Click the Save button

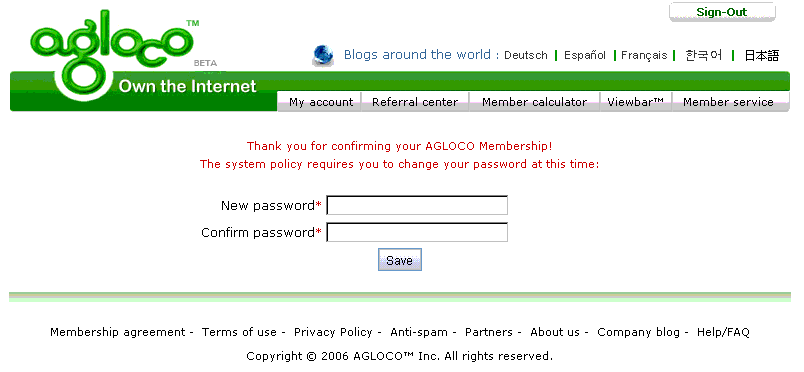coord(399,260)
